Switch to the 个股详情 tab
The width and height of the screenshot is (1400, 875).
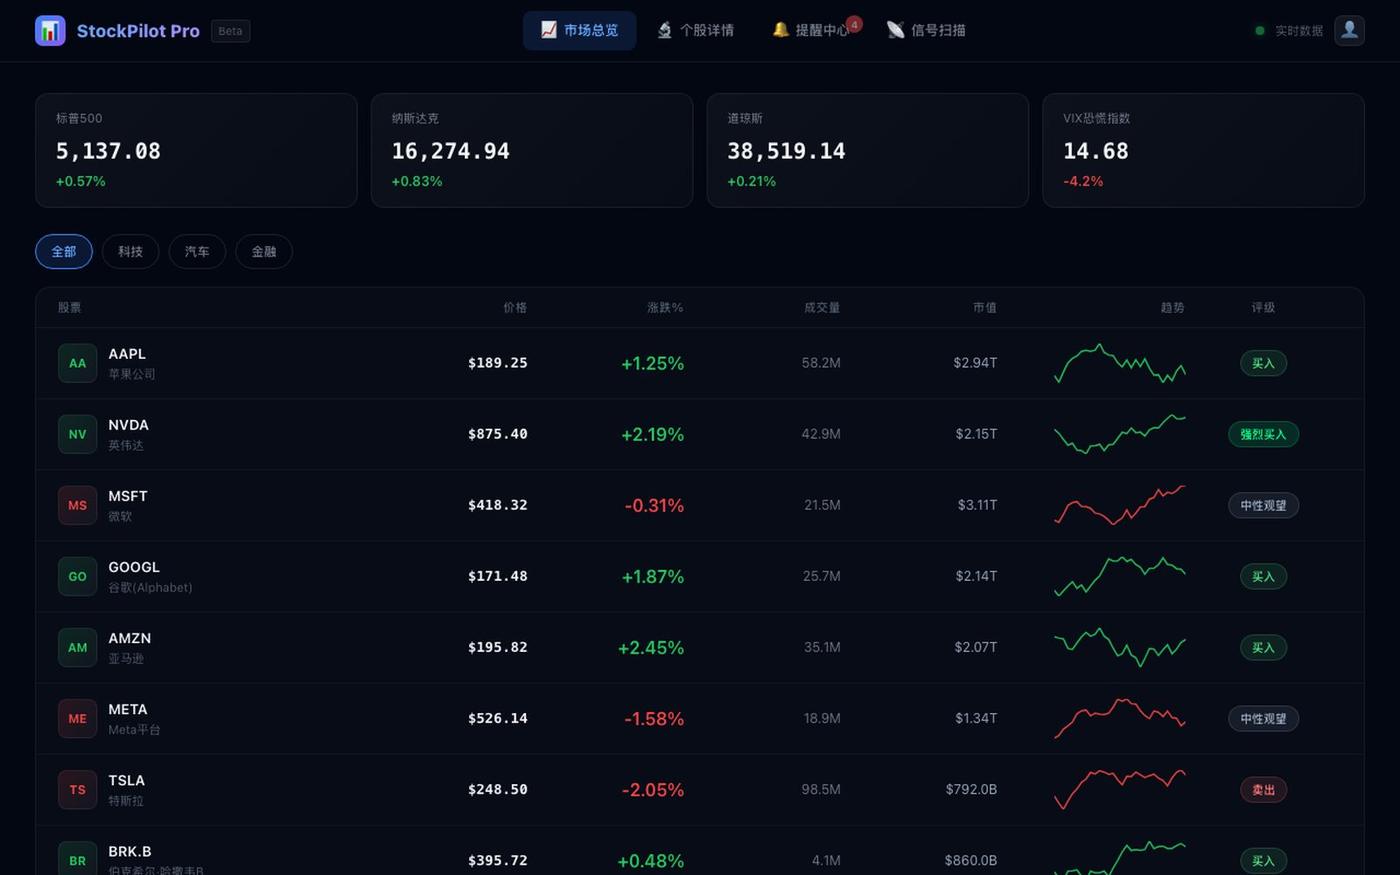[695, 30]
